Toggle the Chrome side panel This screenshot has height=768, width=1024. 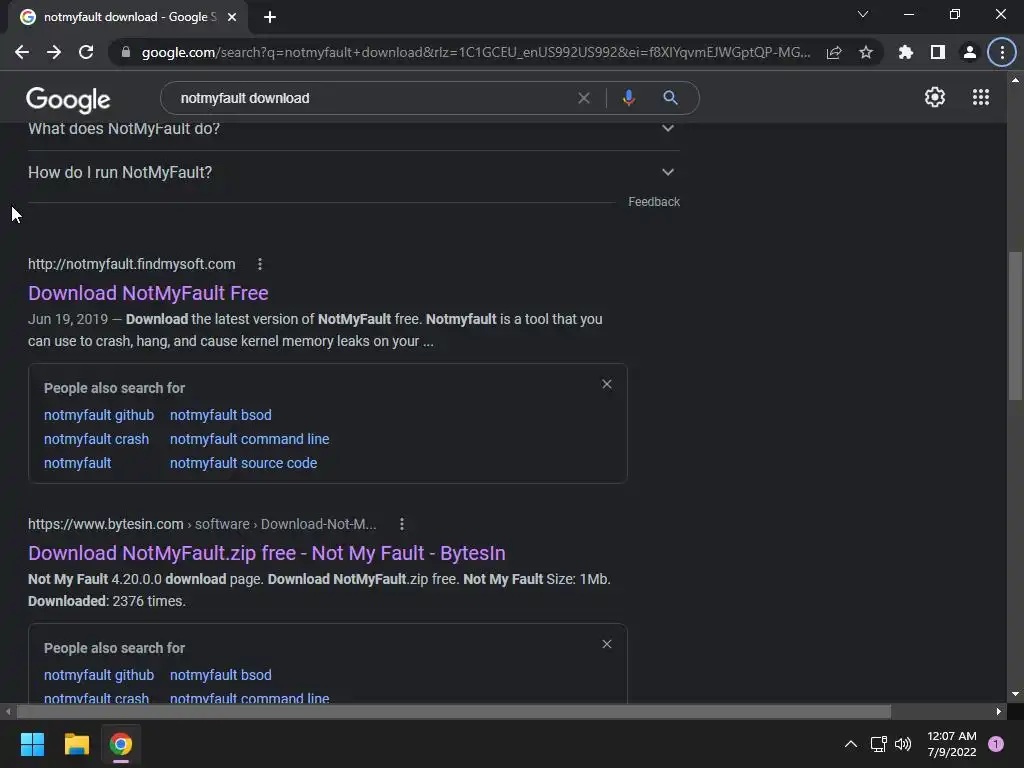point(938,52)
